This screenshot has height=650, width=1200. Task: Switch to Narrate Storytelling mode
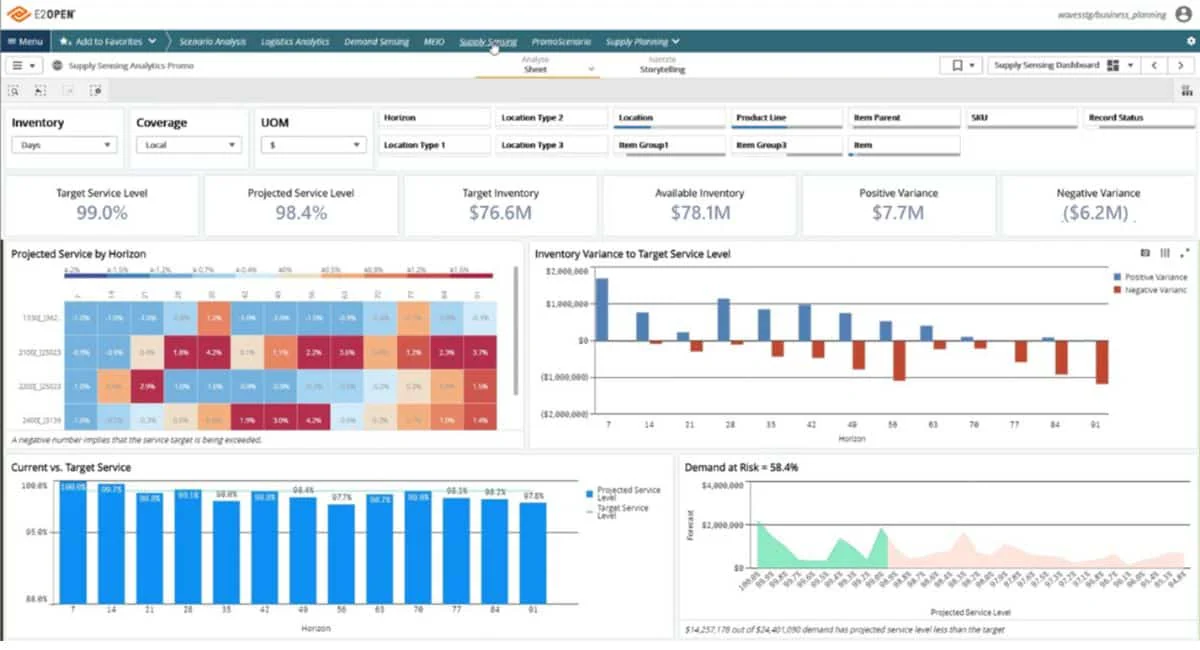click(x=661, y=65)
